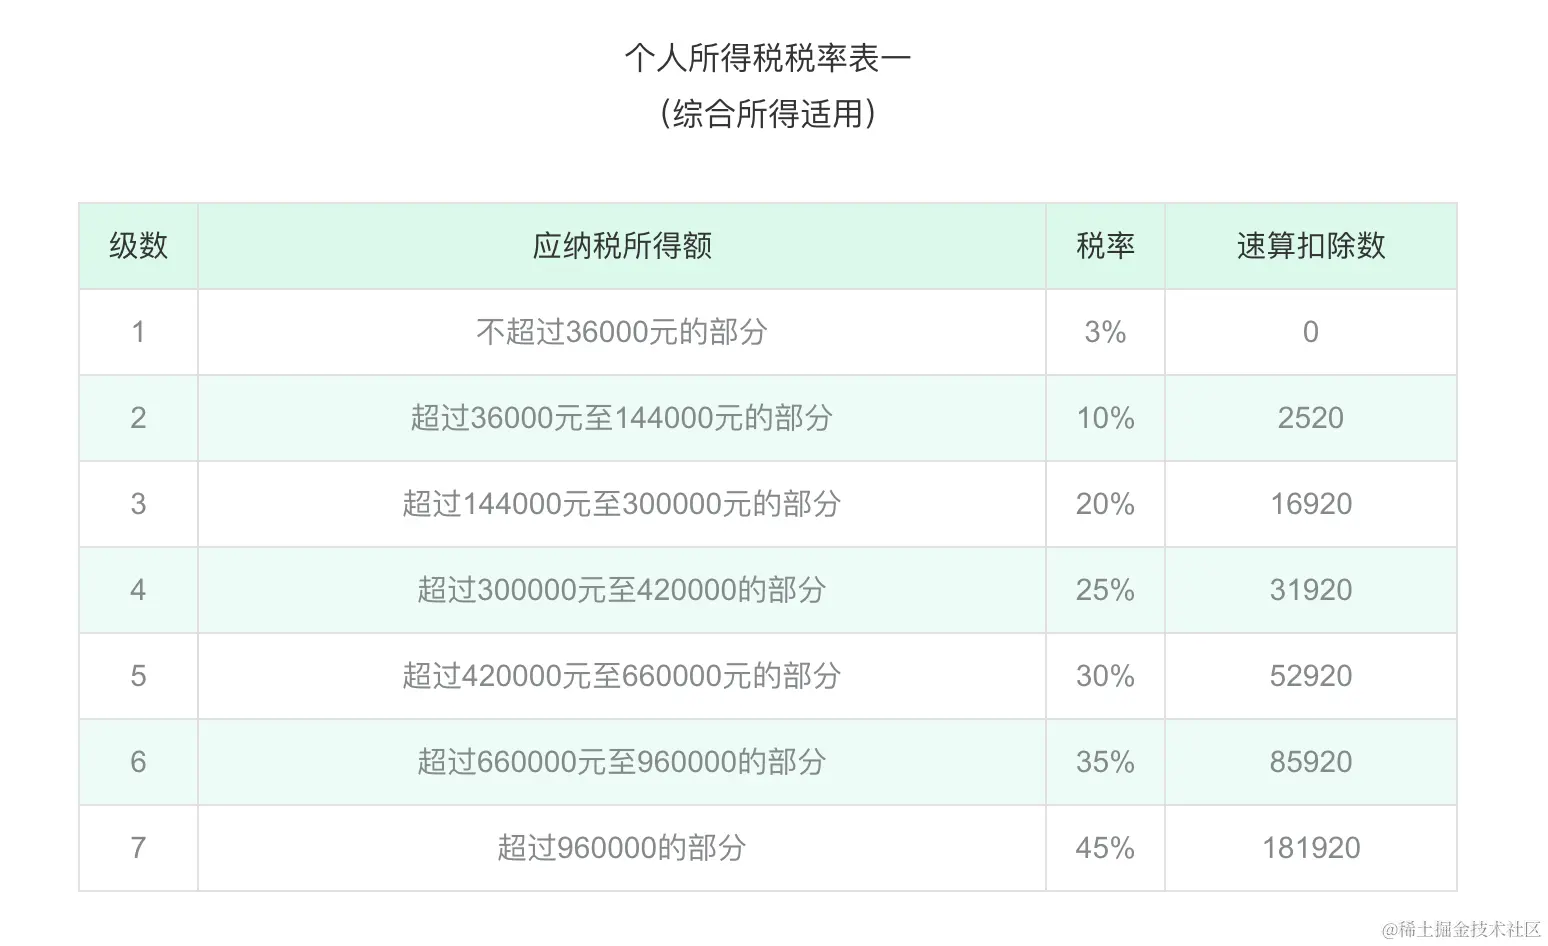Select cell 超过960000的部分
The image size is (1548, 946).
622,848
